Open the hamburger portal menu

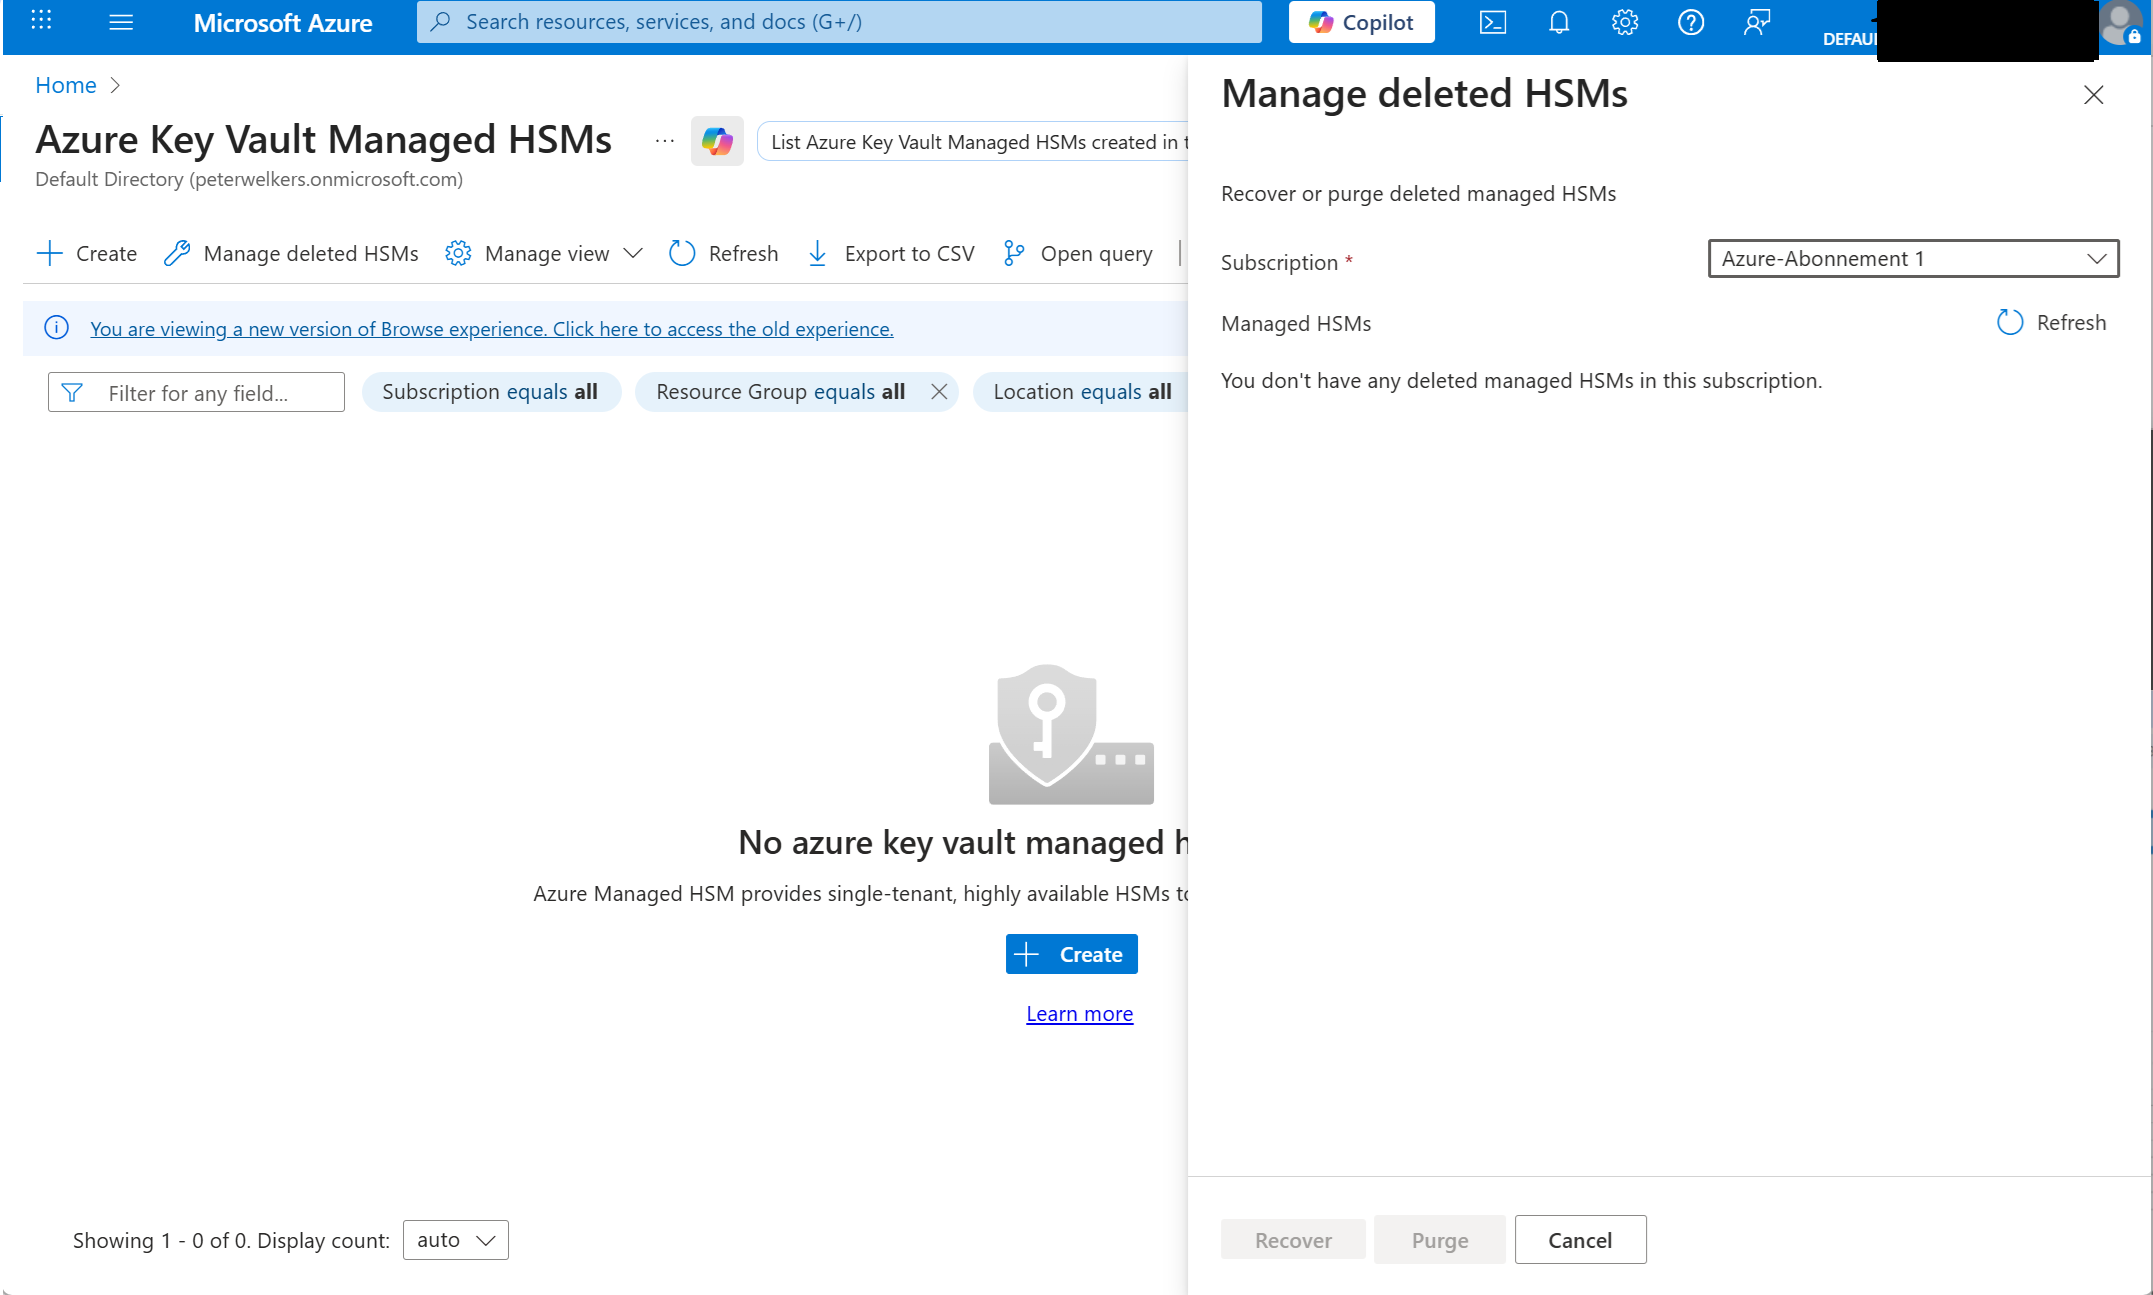(x=121, y=22)
